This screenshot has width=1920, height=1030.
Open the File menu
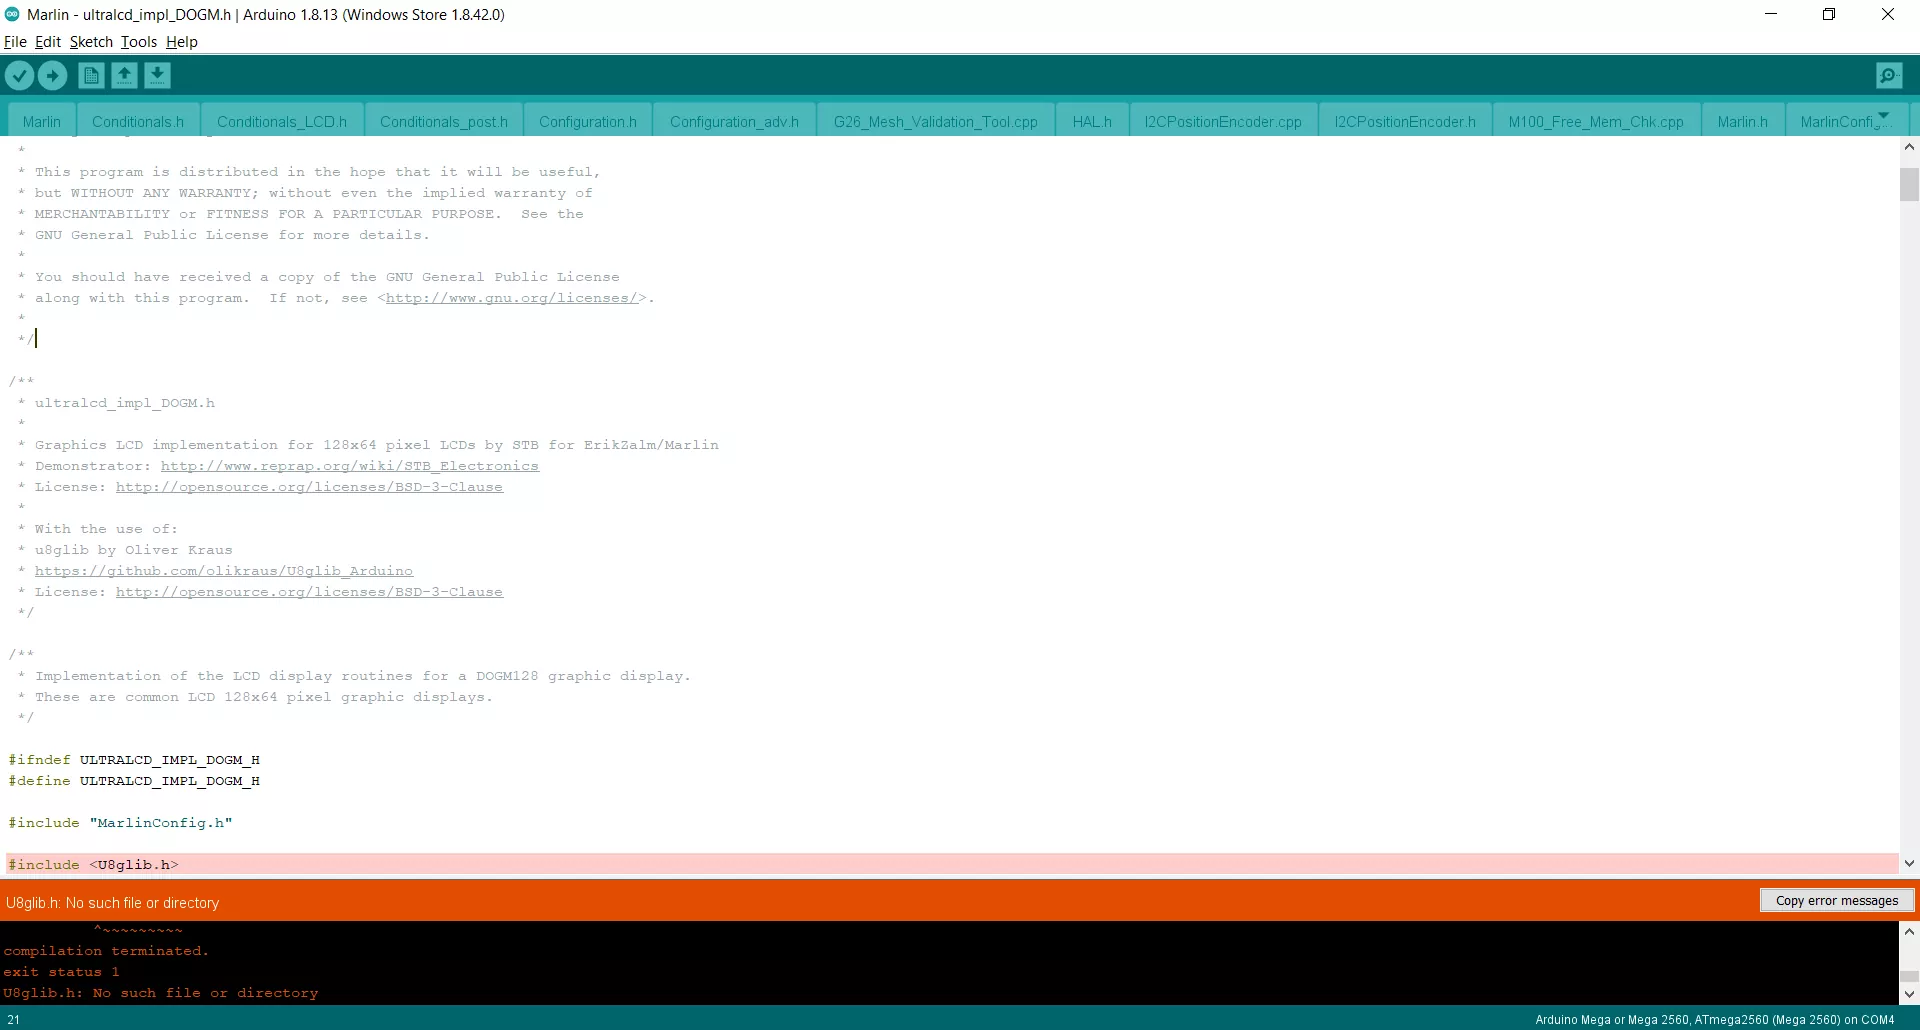click(x=15, y=42)
